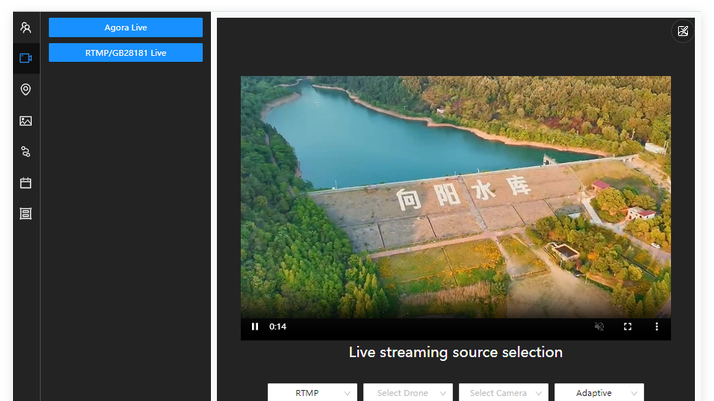Expand the Select Camera dropdown
714x401 pixels.
point(504,392)
